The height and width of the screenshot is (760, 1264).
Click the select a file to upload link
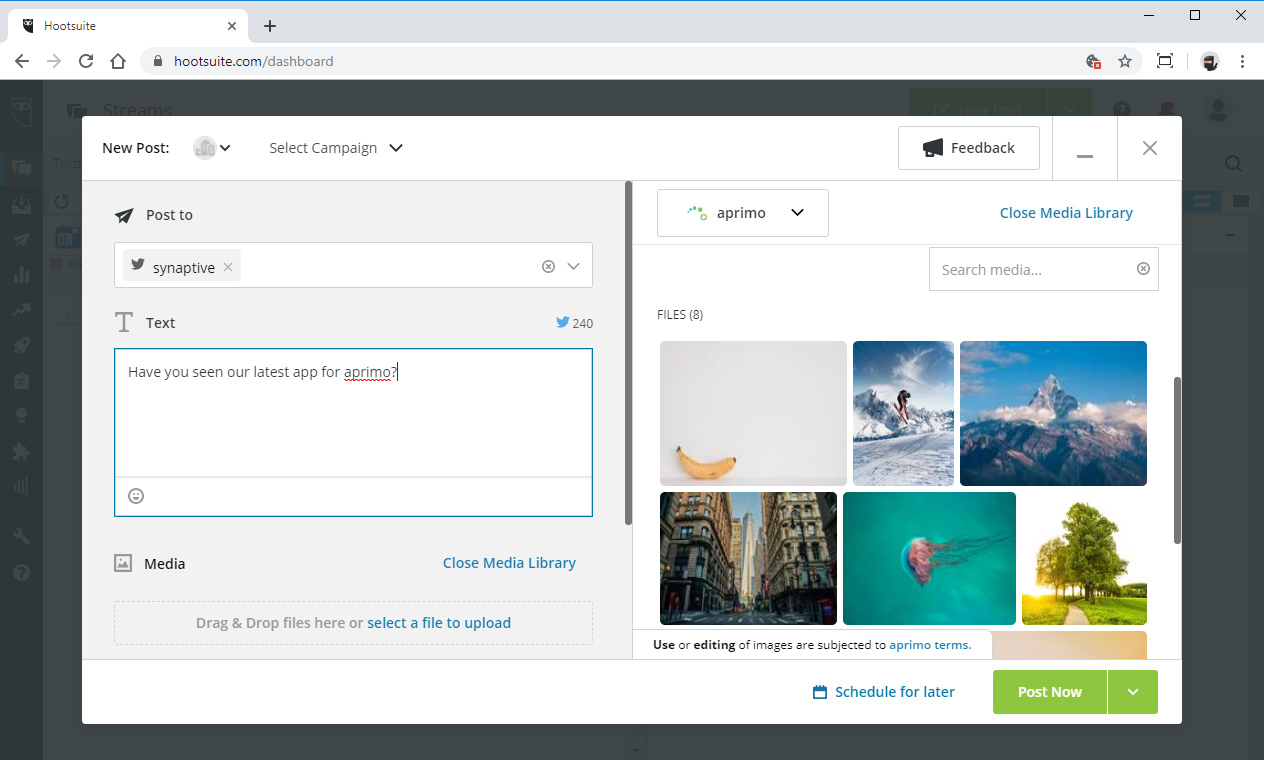(x=439, y=623)
